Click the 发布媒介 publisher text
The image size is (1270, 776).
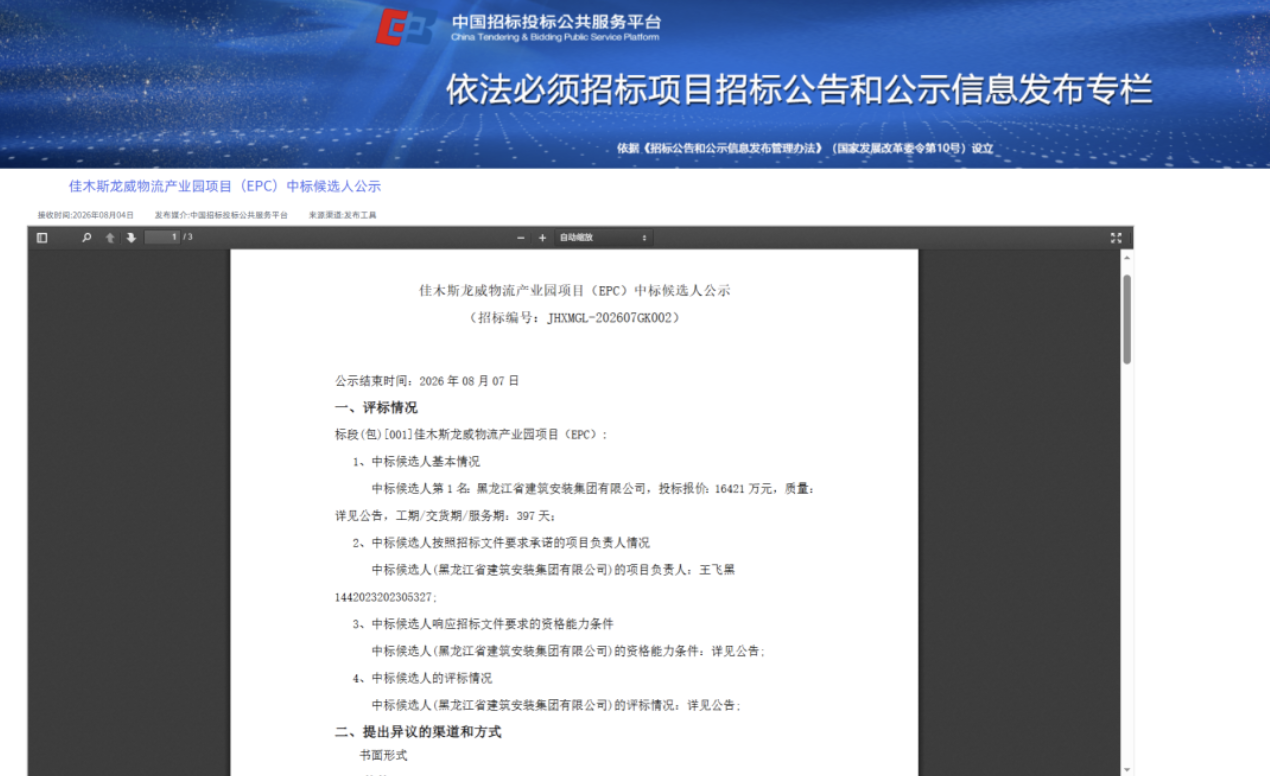tap(221, 215)
